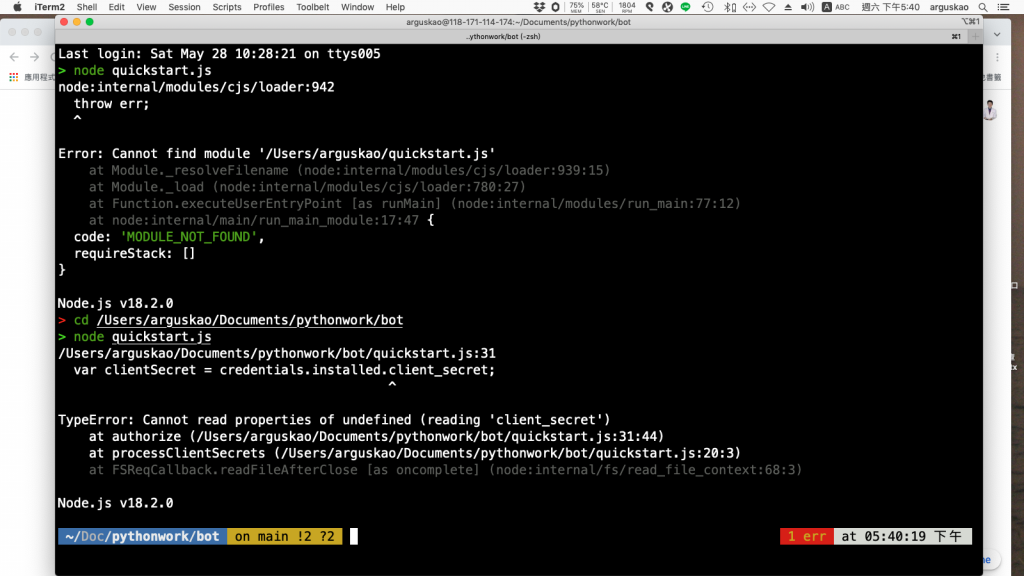Click the 'at processClientSecrets' stack trace line
Viewport: 1024px width, 576px height.
(415, 453)
